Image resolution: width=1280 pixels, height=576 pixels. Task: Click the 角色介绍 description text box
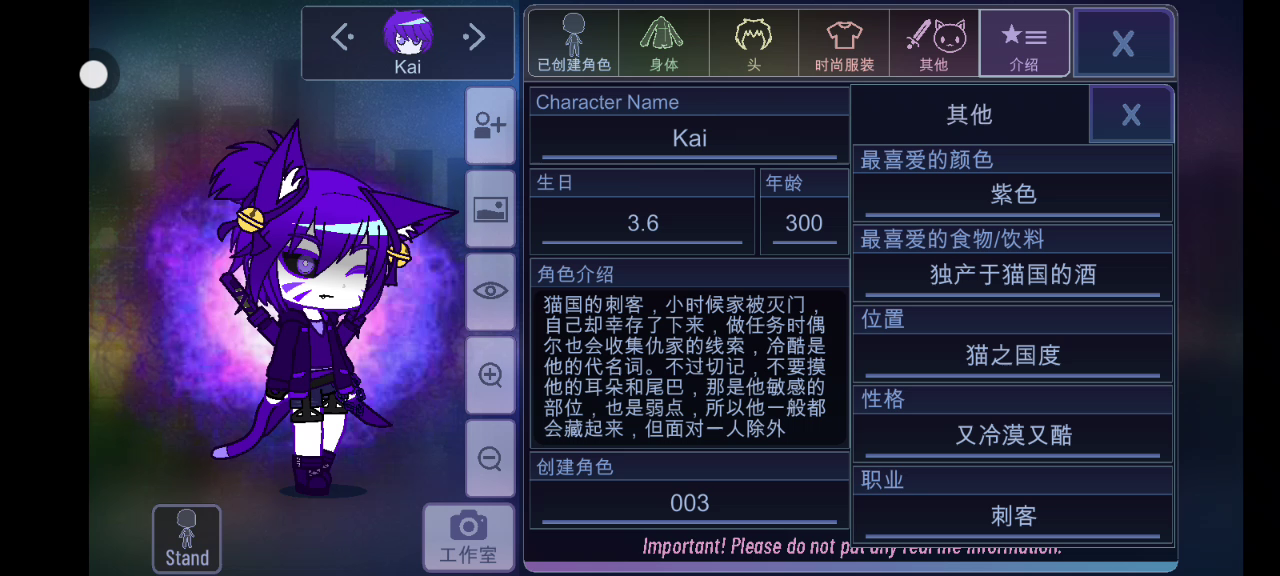coord(689,366)
